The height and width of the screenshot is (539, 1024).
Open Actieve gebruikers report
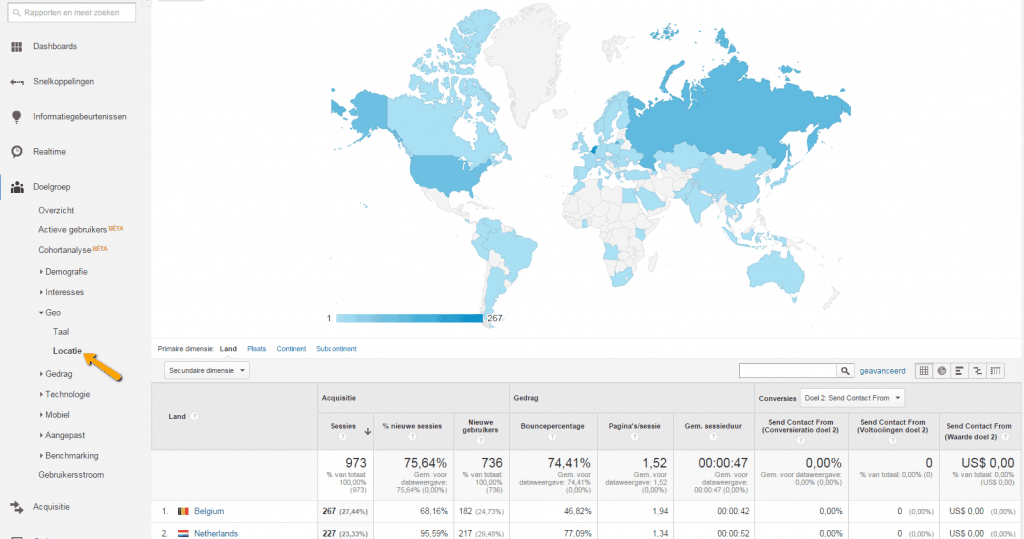click(72, 230)
